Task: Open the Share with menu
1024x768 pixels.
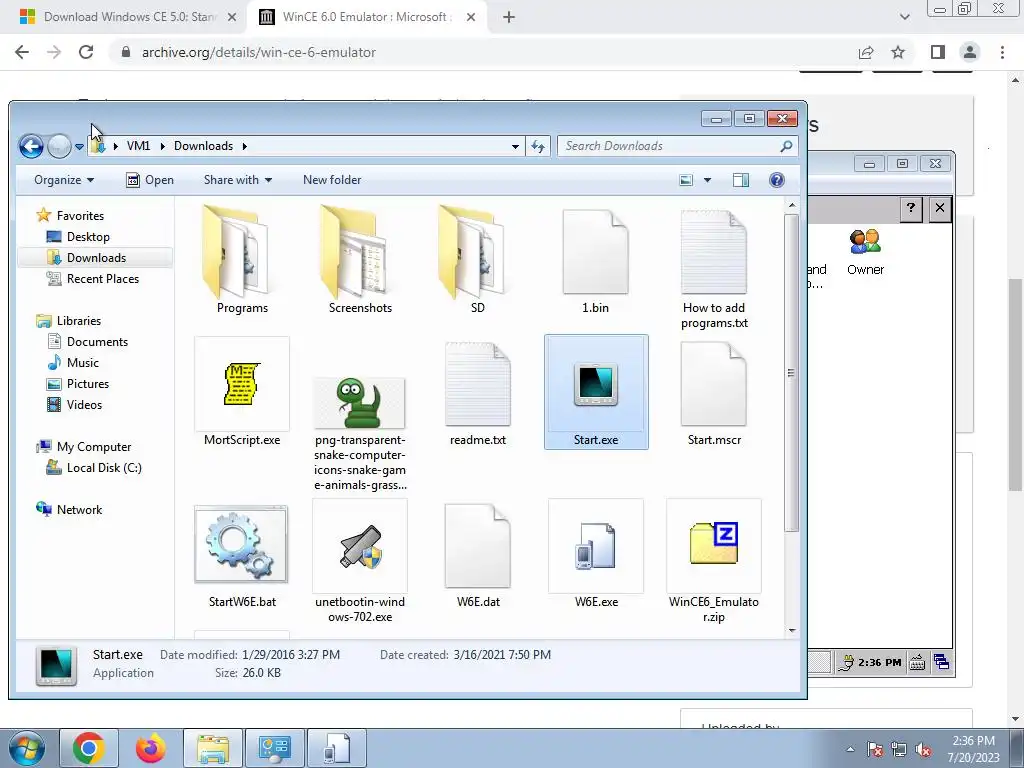Action: point(238,180)
